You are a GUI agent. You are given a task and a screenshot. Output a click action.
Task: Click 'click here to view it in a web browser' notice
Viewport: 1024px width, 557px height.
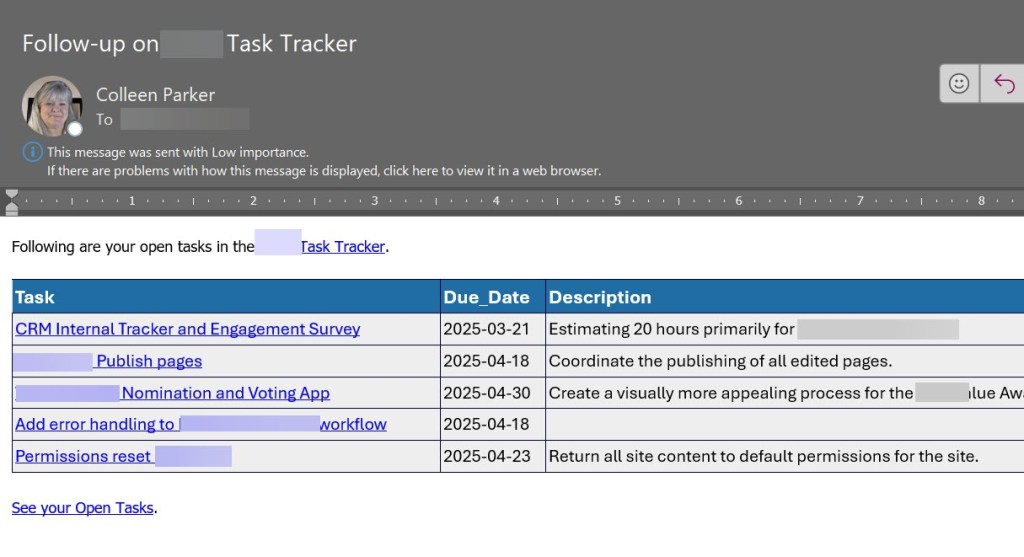point(324,170)
